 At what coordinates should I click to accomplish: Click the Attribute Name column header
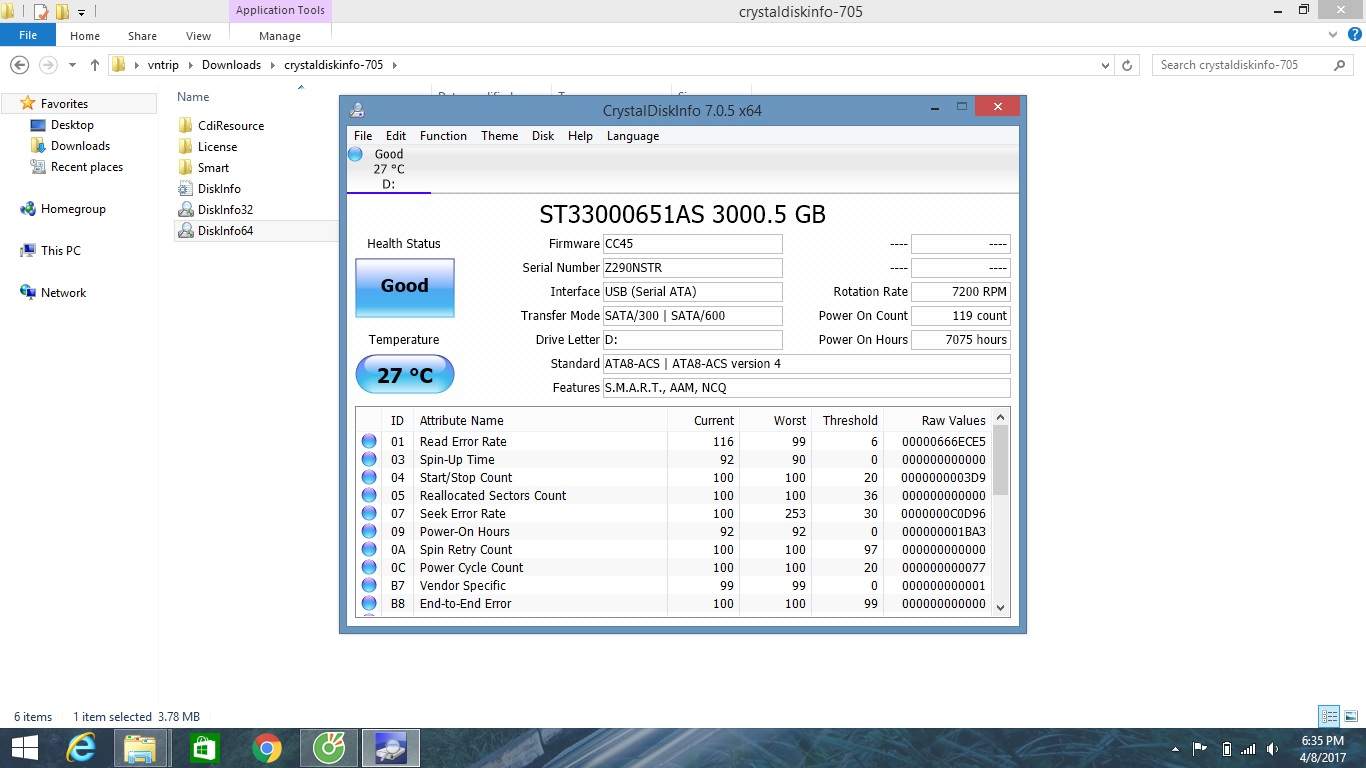[461, 420]
